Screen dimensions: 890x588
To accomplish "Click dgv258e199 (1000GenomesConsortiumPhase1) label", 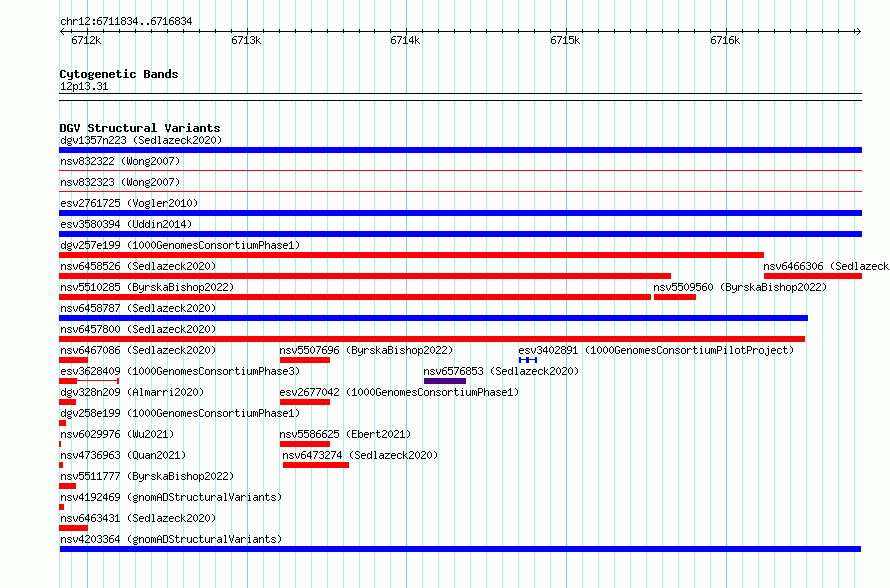I will [x=180, y=413].
